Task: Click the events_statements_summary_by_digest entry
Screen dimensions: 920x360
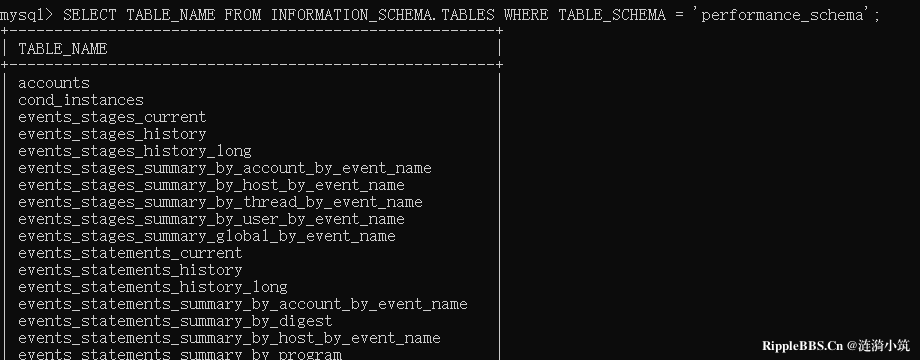Action: coord(175,321)
